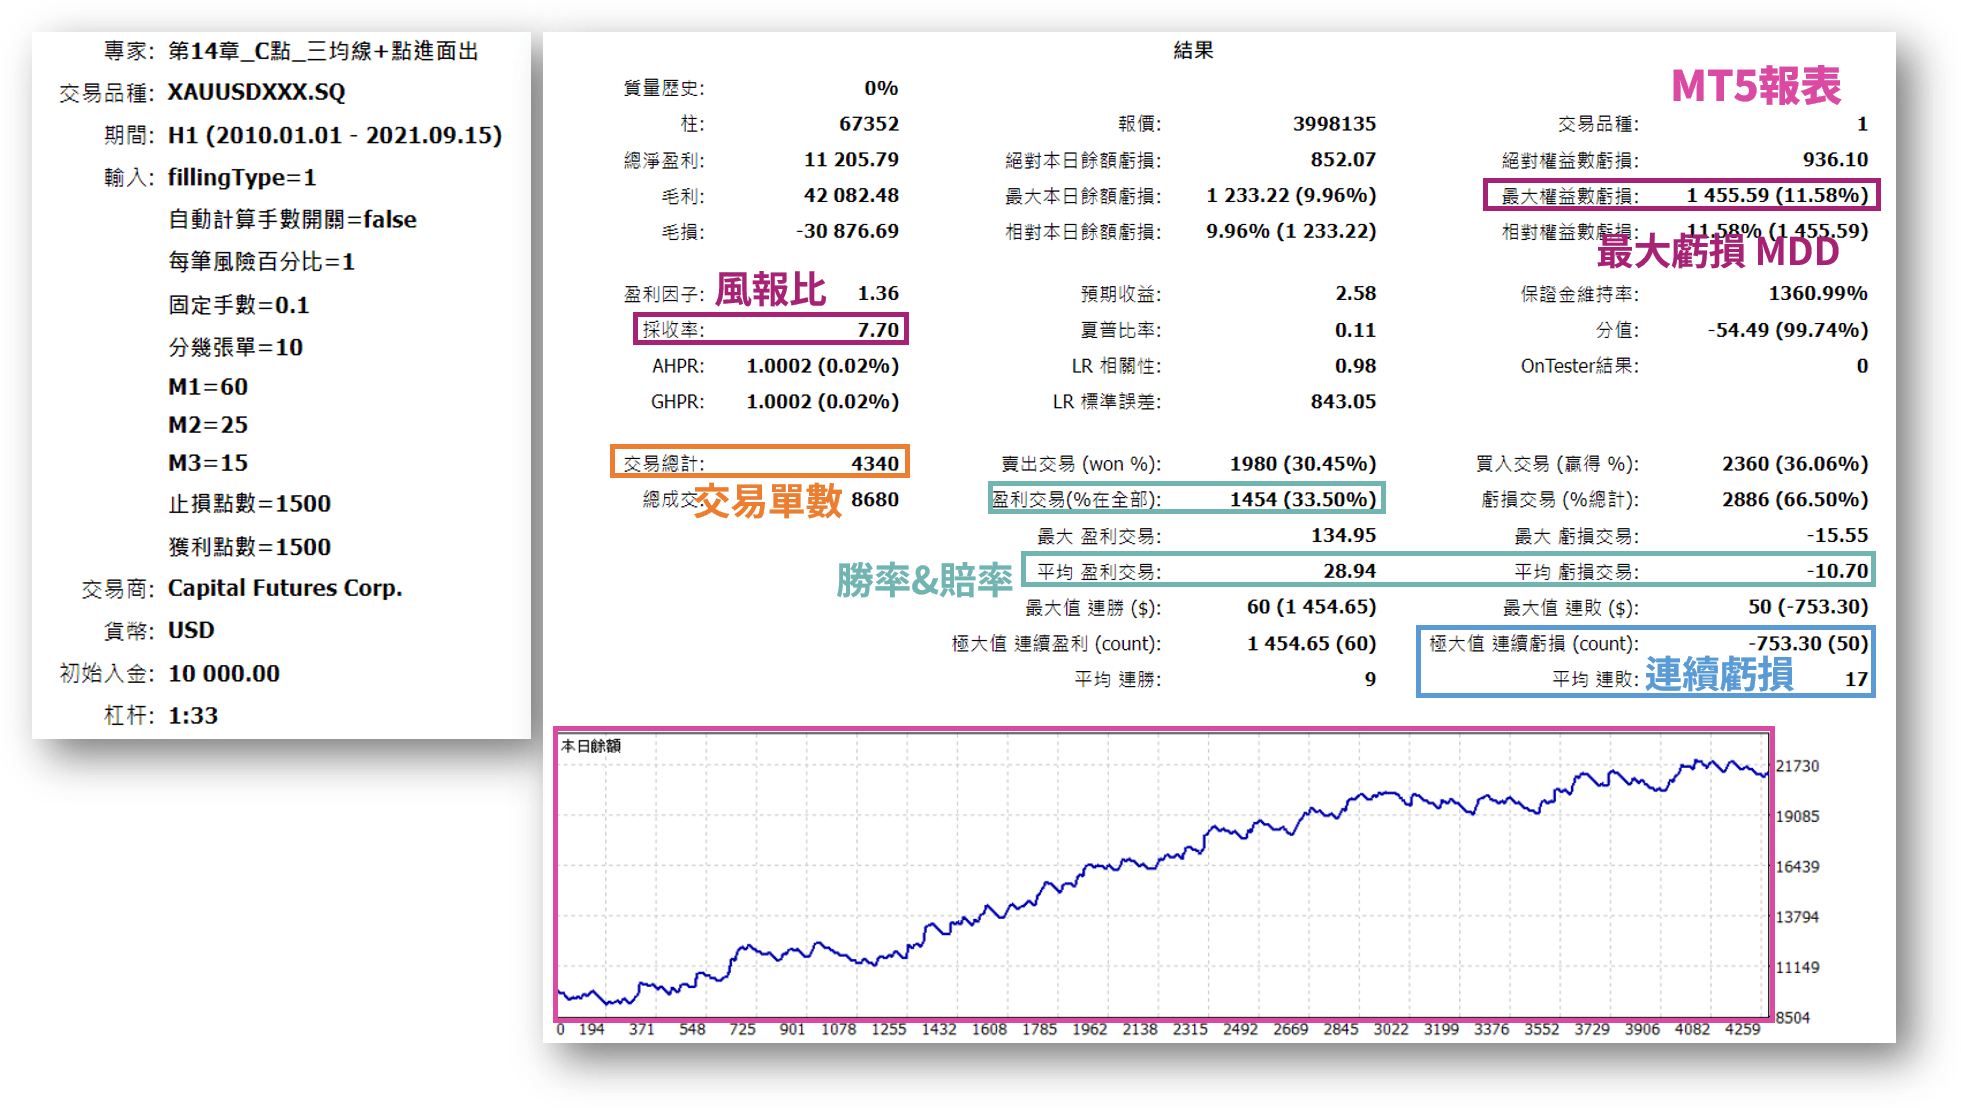Select the 初始入金 10 000.00 field
The width and height of the screenshot is (1961, 1108).
point(224,673)
